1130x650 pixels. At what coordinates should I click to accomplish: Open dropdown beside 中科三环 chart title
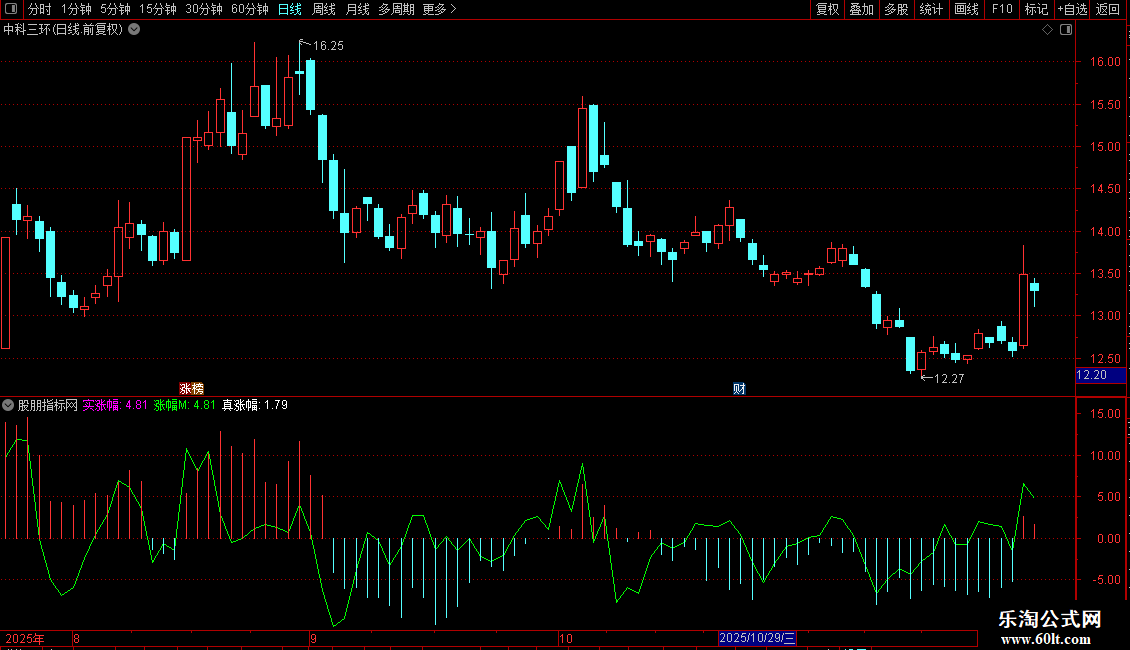coord(134,30)
